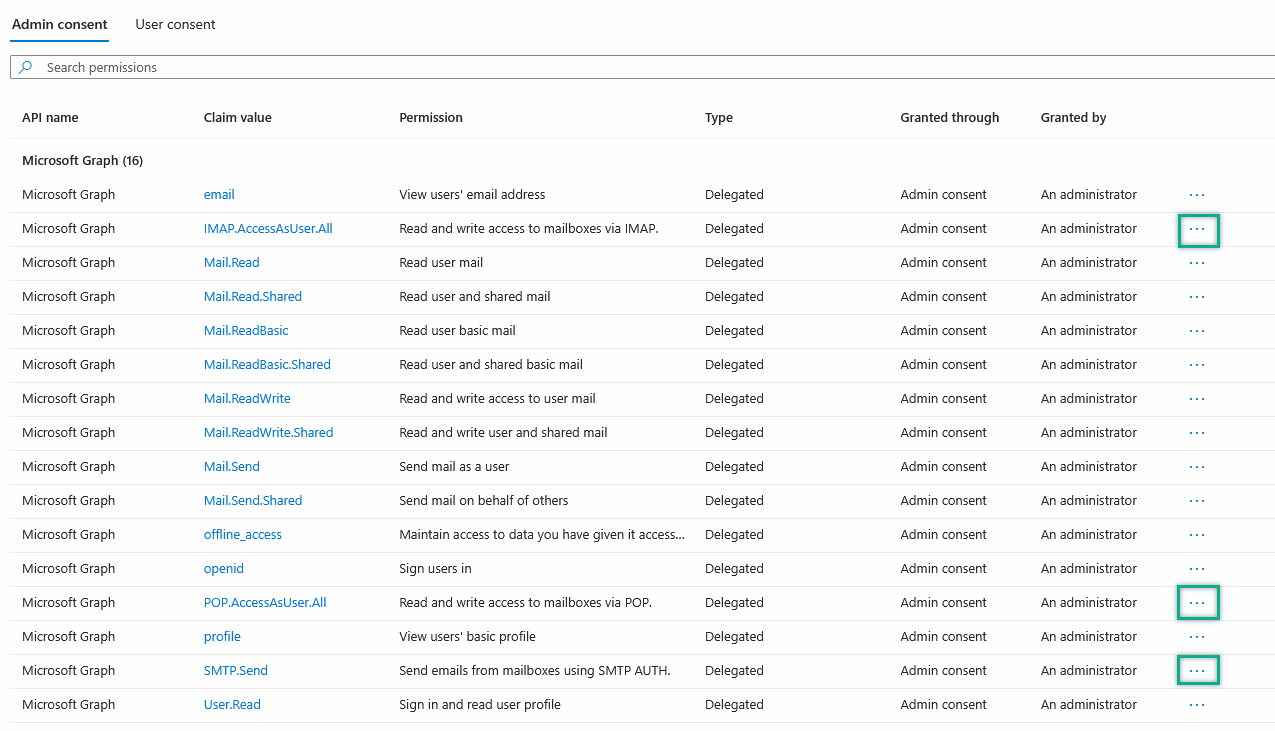Open ellipsis menu for offline_access row
Screen dimensions: 1275x731
pos(1197,535)
